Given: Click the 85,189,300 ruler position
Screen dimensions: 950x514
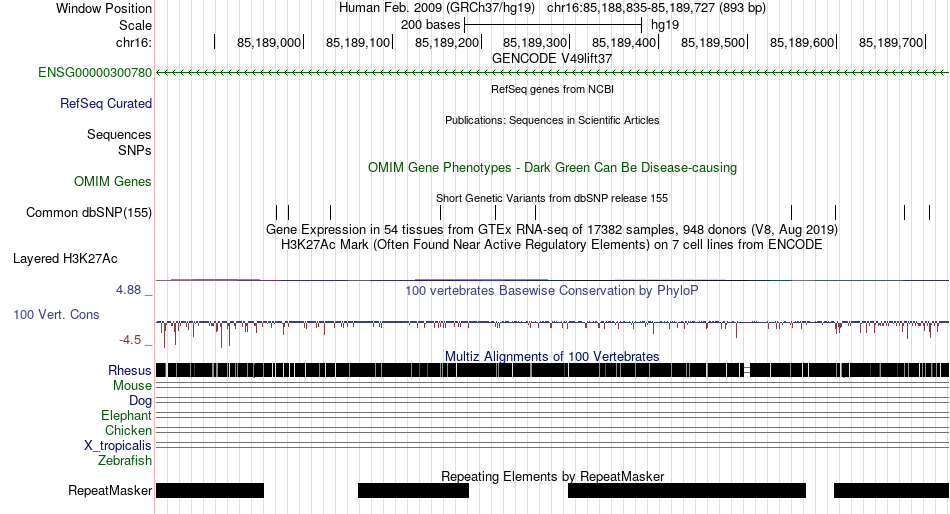Looking at the screenshot, I should pos(535,42).
